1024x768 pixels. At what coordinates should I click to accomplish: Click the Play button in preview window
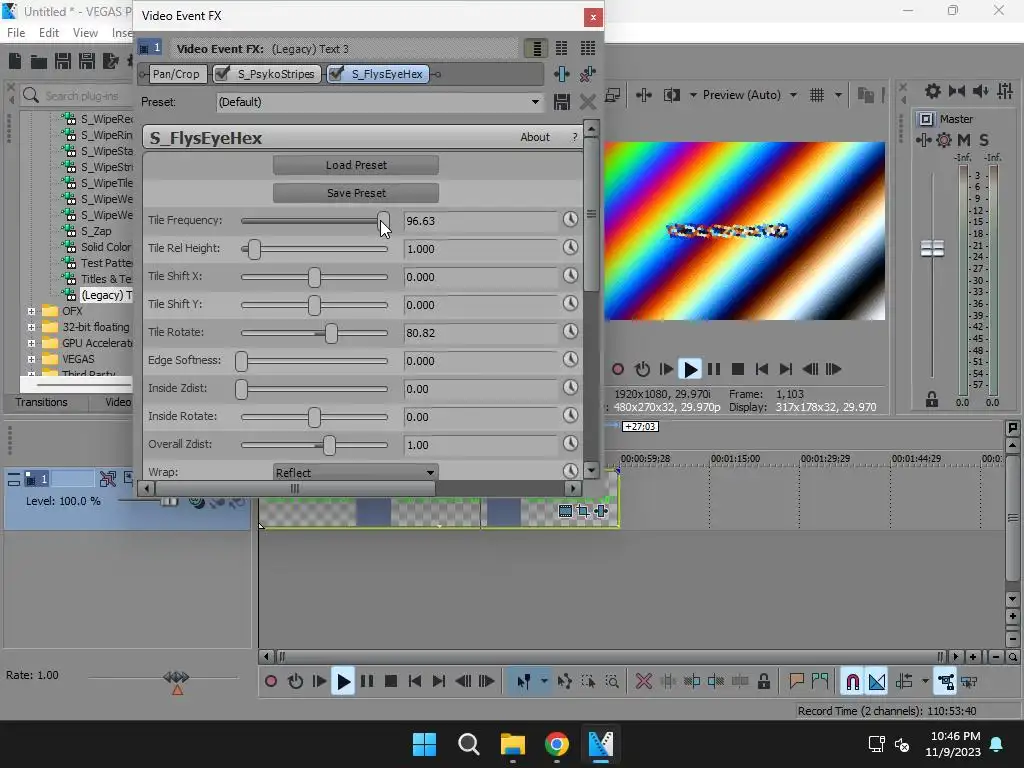[690, 370]
